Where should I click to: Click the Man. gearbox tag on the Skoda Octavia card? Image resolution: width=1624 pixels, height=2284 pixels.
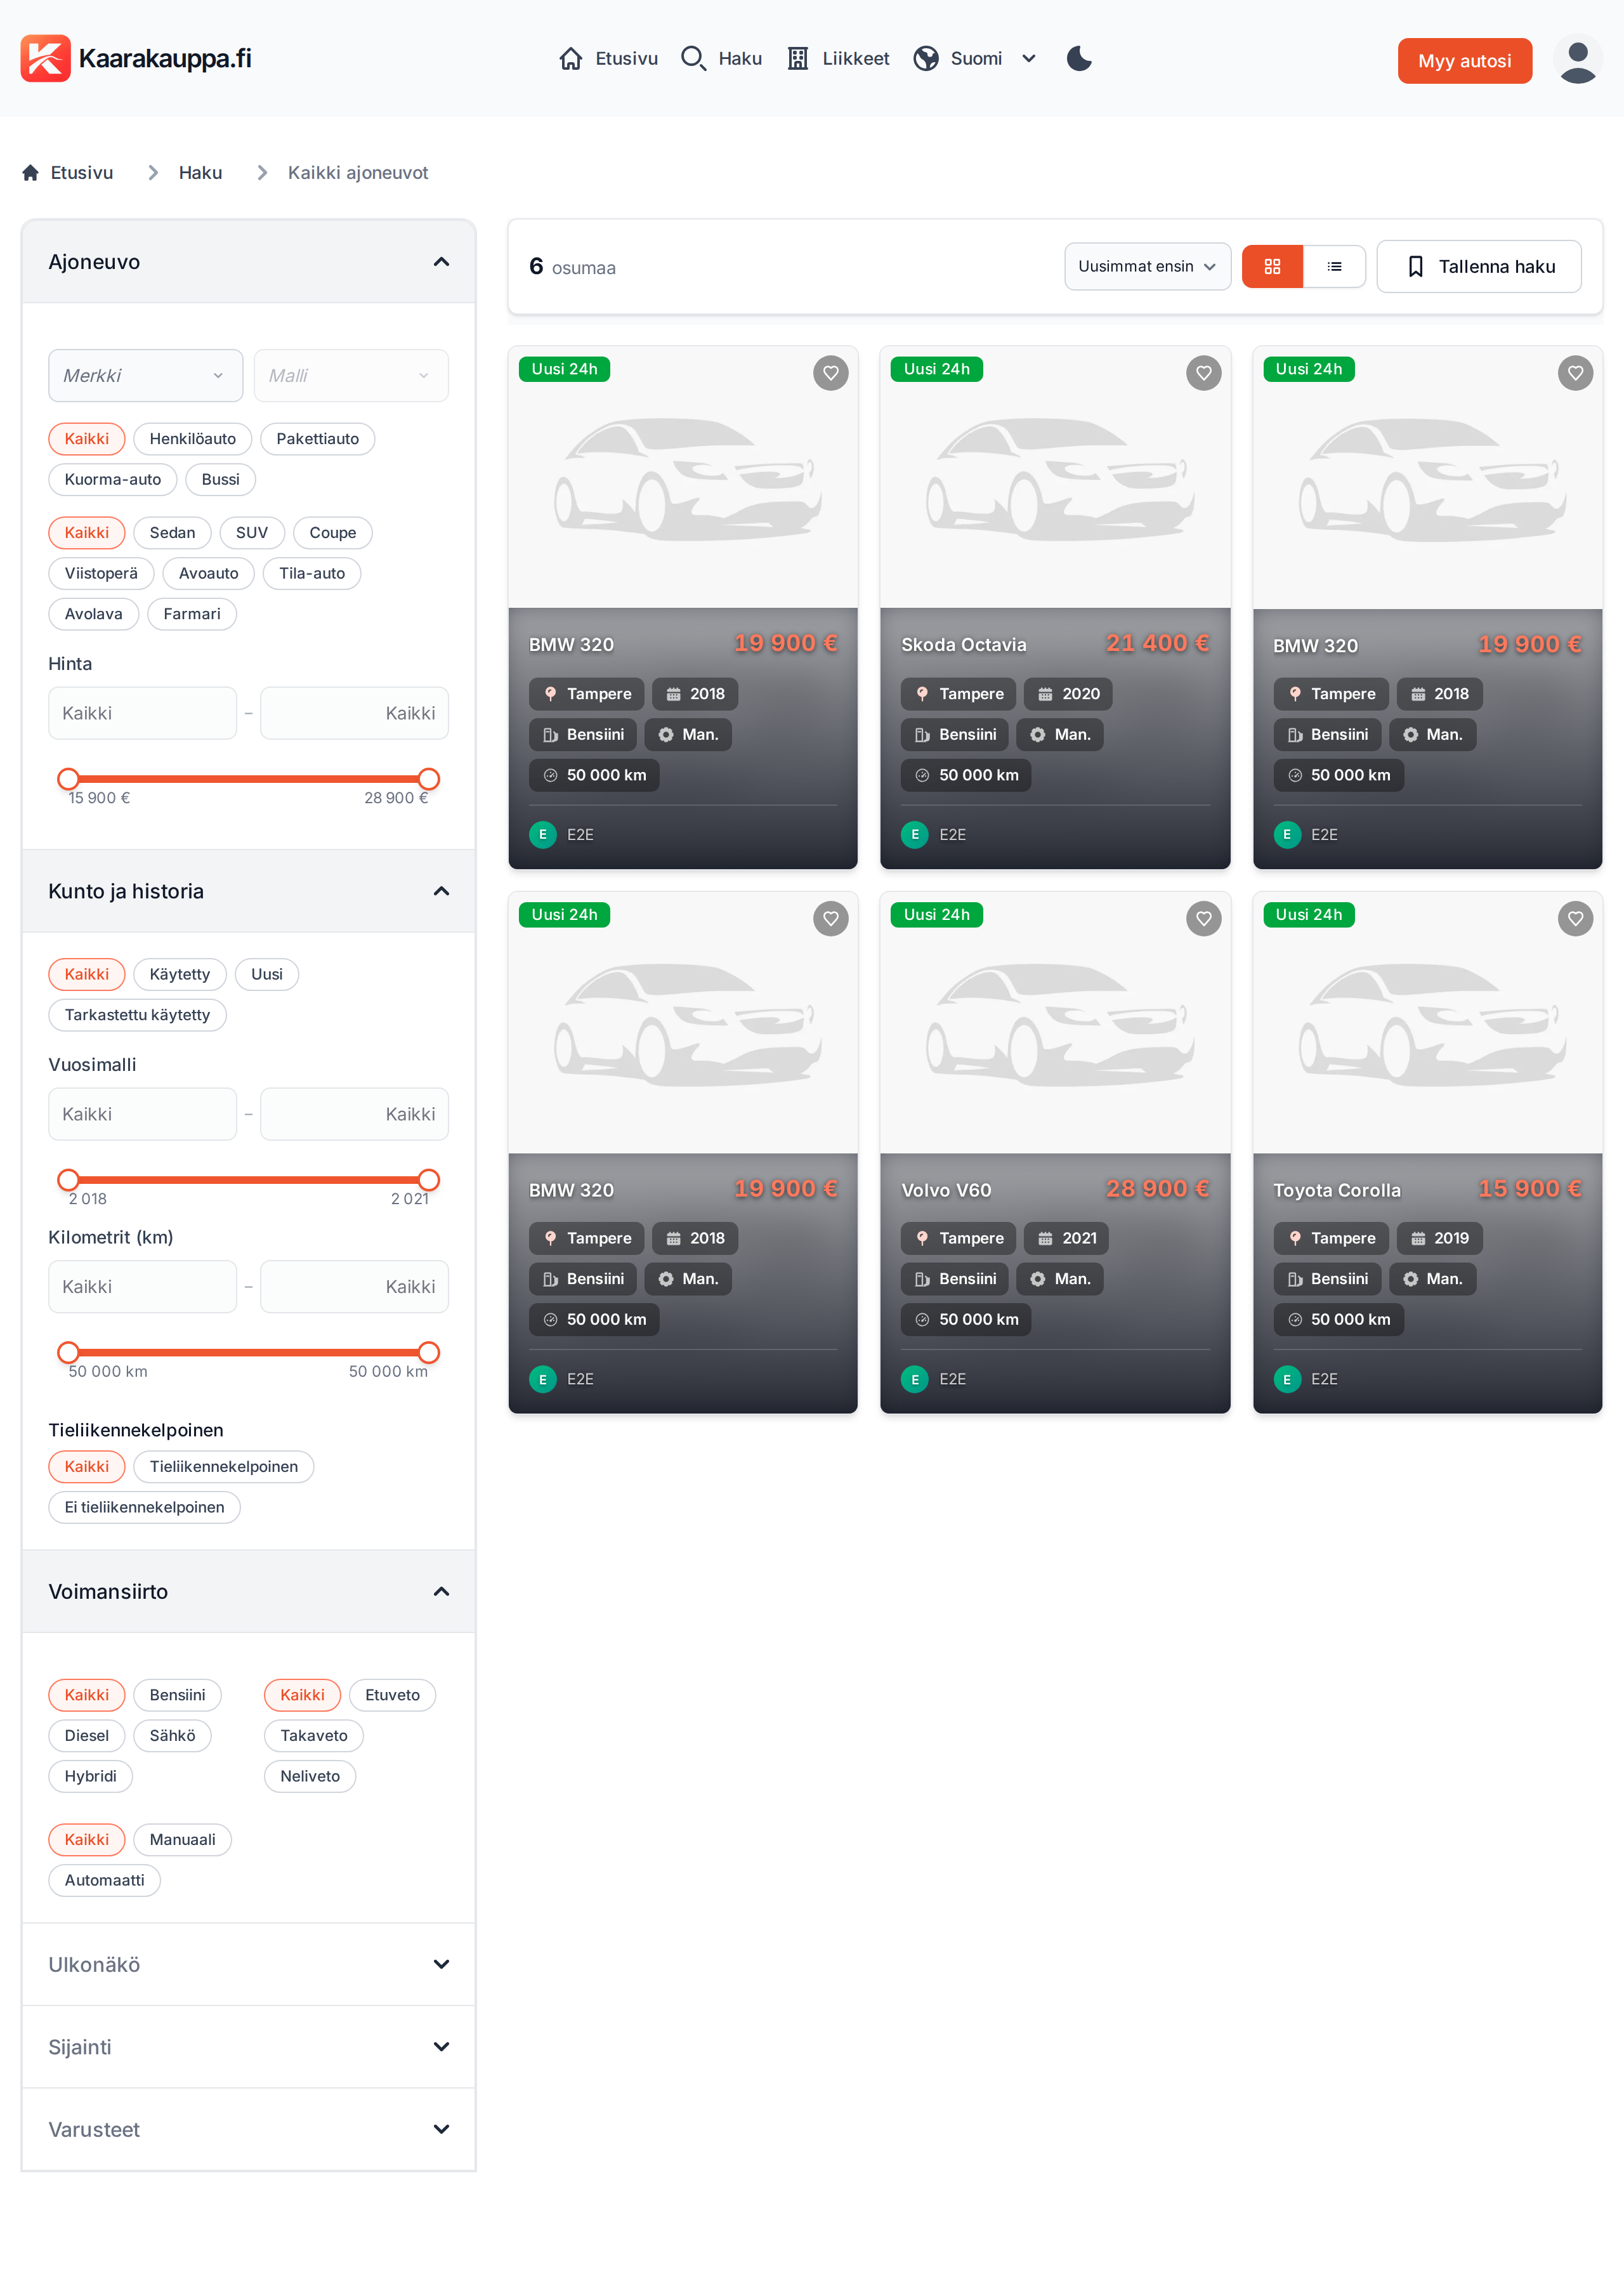pyautogui.click(x=1060, y=735)
